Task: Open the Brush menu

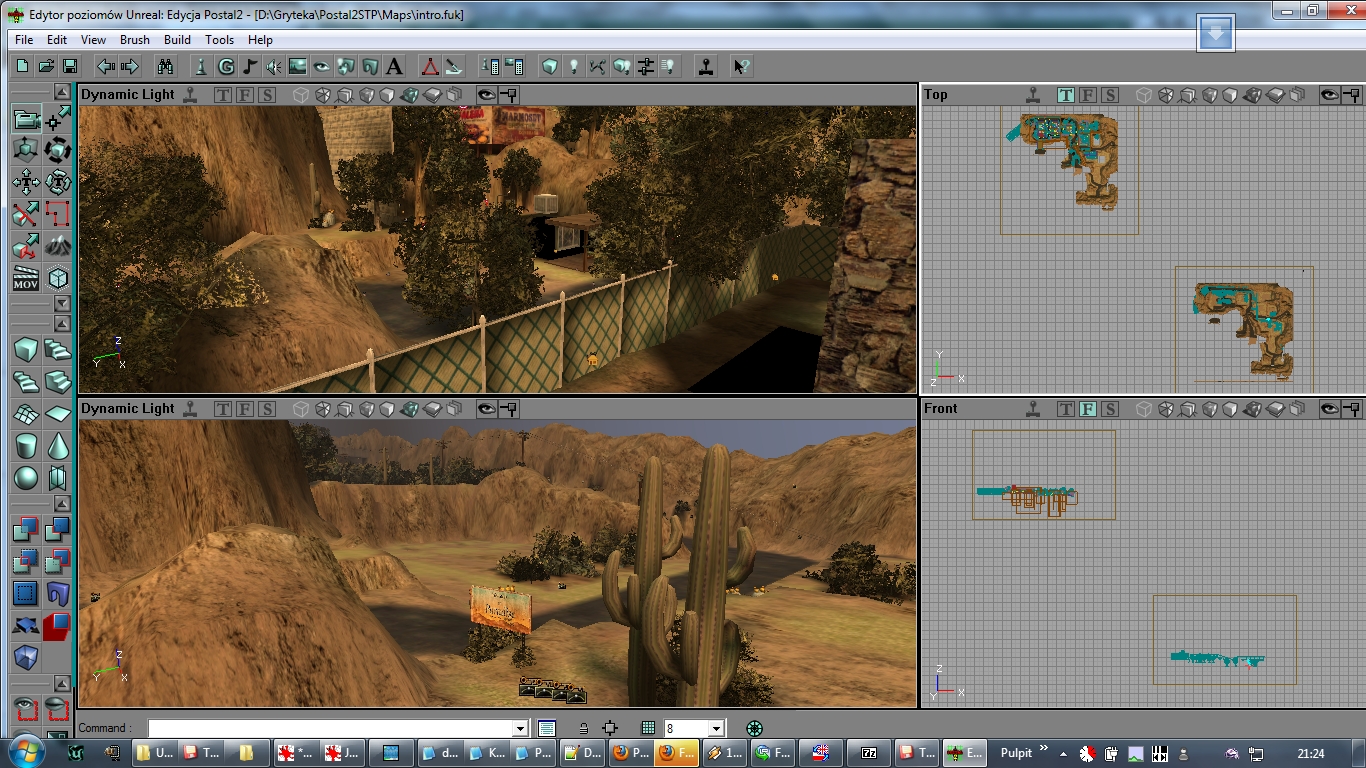Action: (x=135, y=40)
